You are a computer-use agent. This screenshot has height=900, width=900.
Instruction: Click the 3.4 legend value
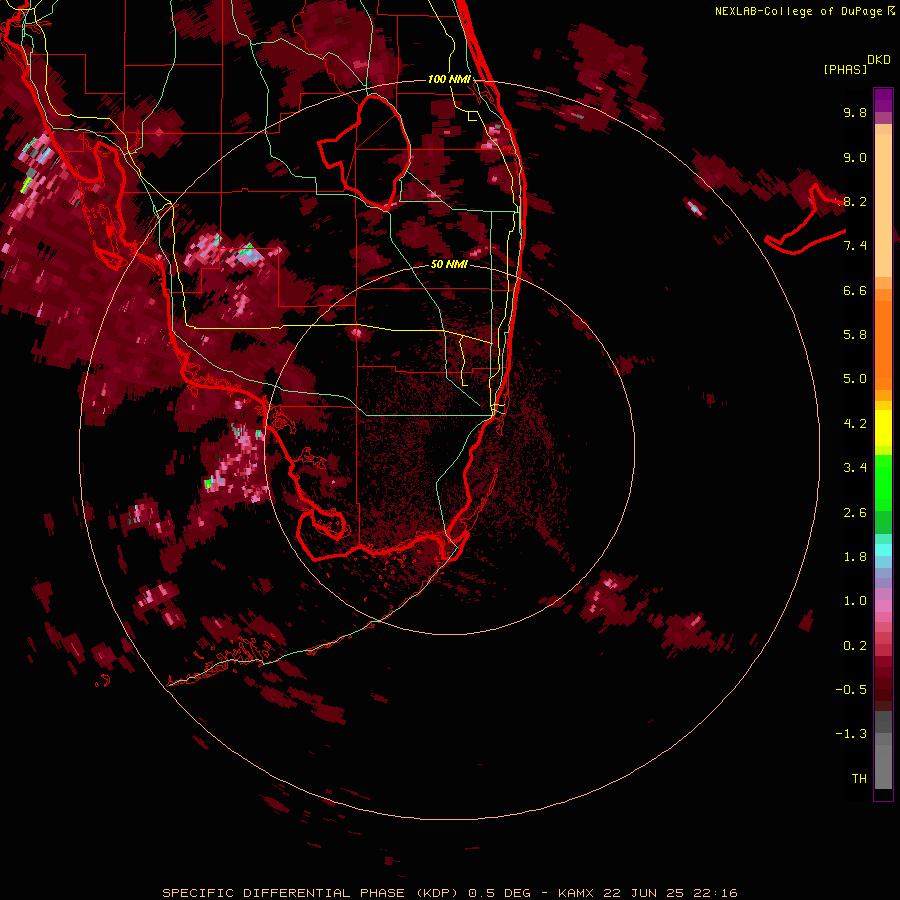point(855,468)
